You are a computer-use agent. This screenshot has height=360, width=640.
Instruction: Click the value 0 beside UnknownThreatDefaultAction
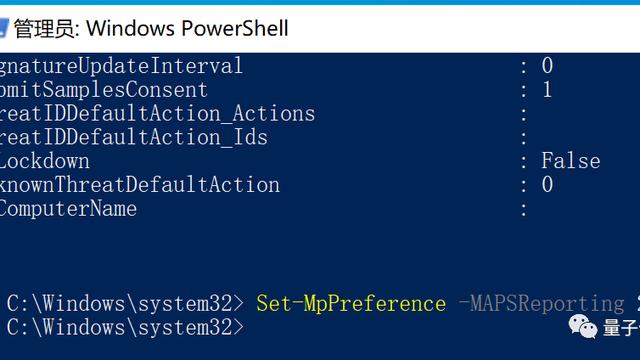pos(547,185)
